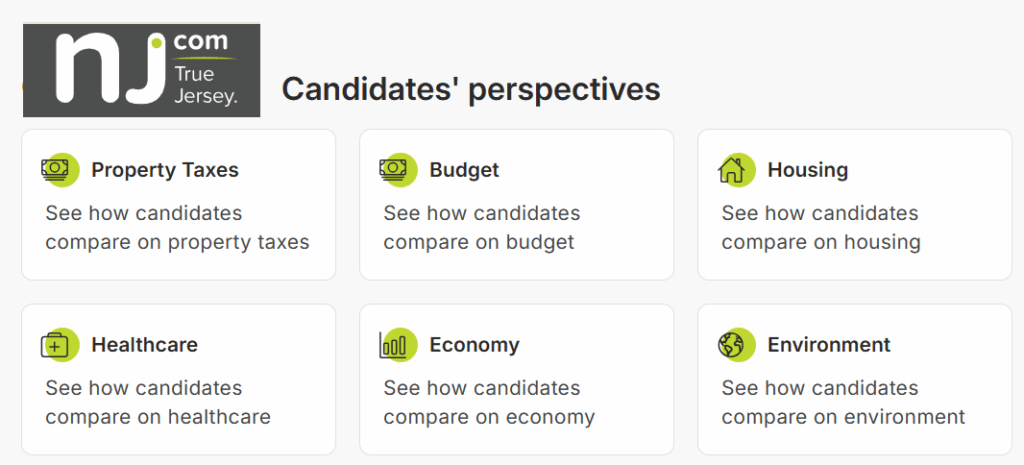Click the Budget cash icon

coord(398,170)
